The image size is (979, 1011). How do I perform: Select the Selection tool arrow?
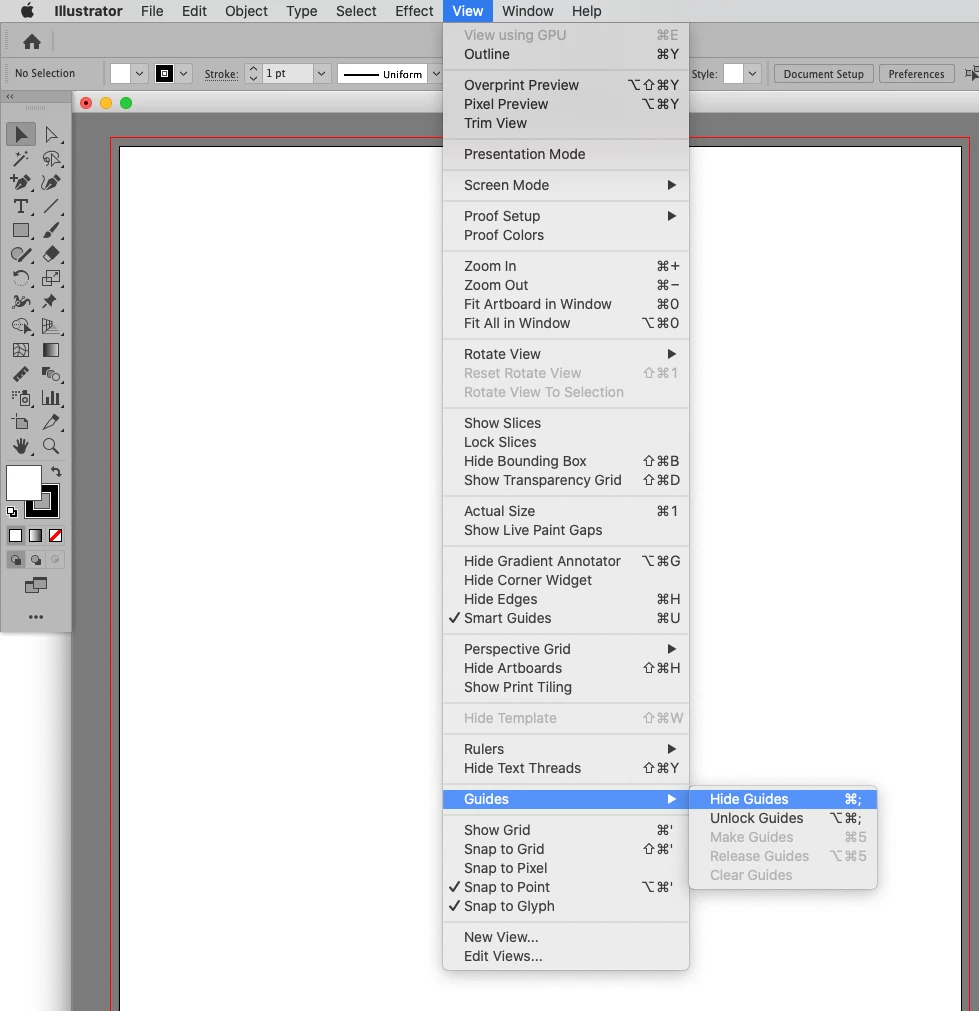pyautogui.click(x=21, y=134)
